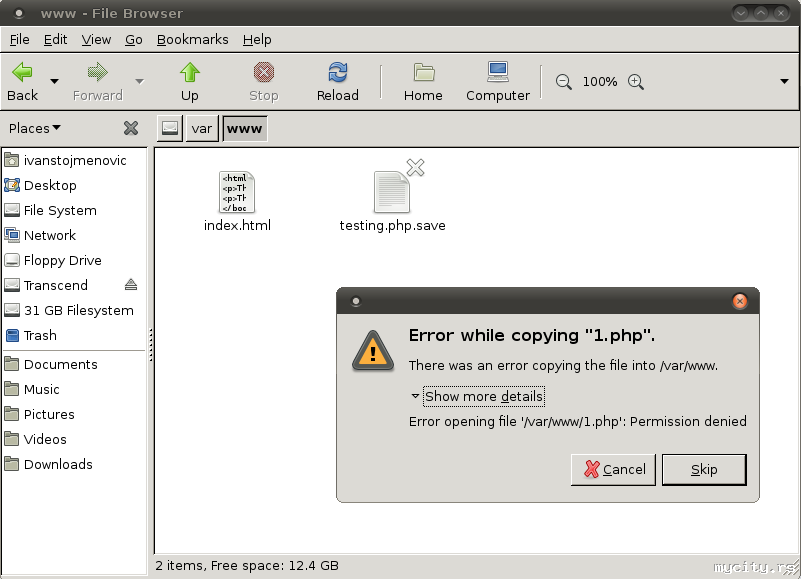Image resolution: width=801 pixels, height=579 pixels.
Task: Open the File menu
Action: pos(19,39)
